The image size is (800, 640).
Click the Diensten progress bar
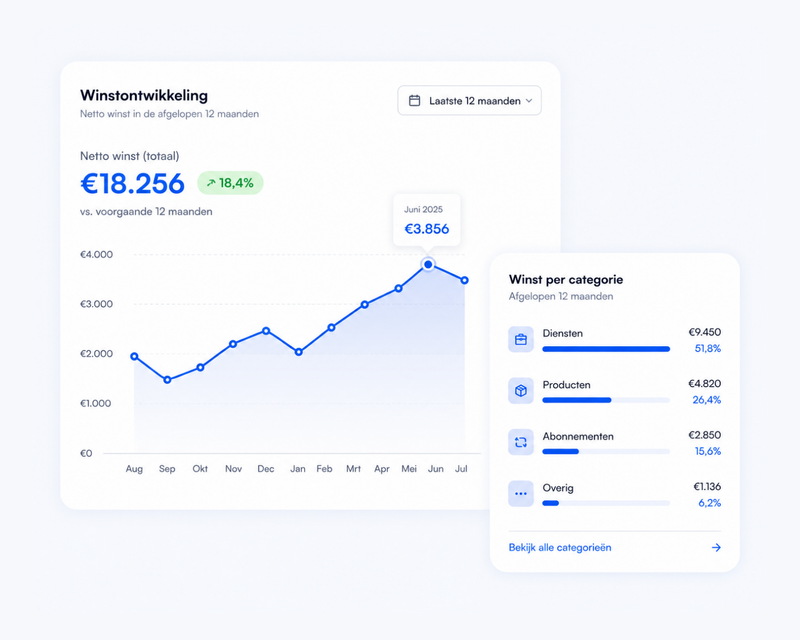[x=606, y=349]
